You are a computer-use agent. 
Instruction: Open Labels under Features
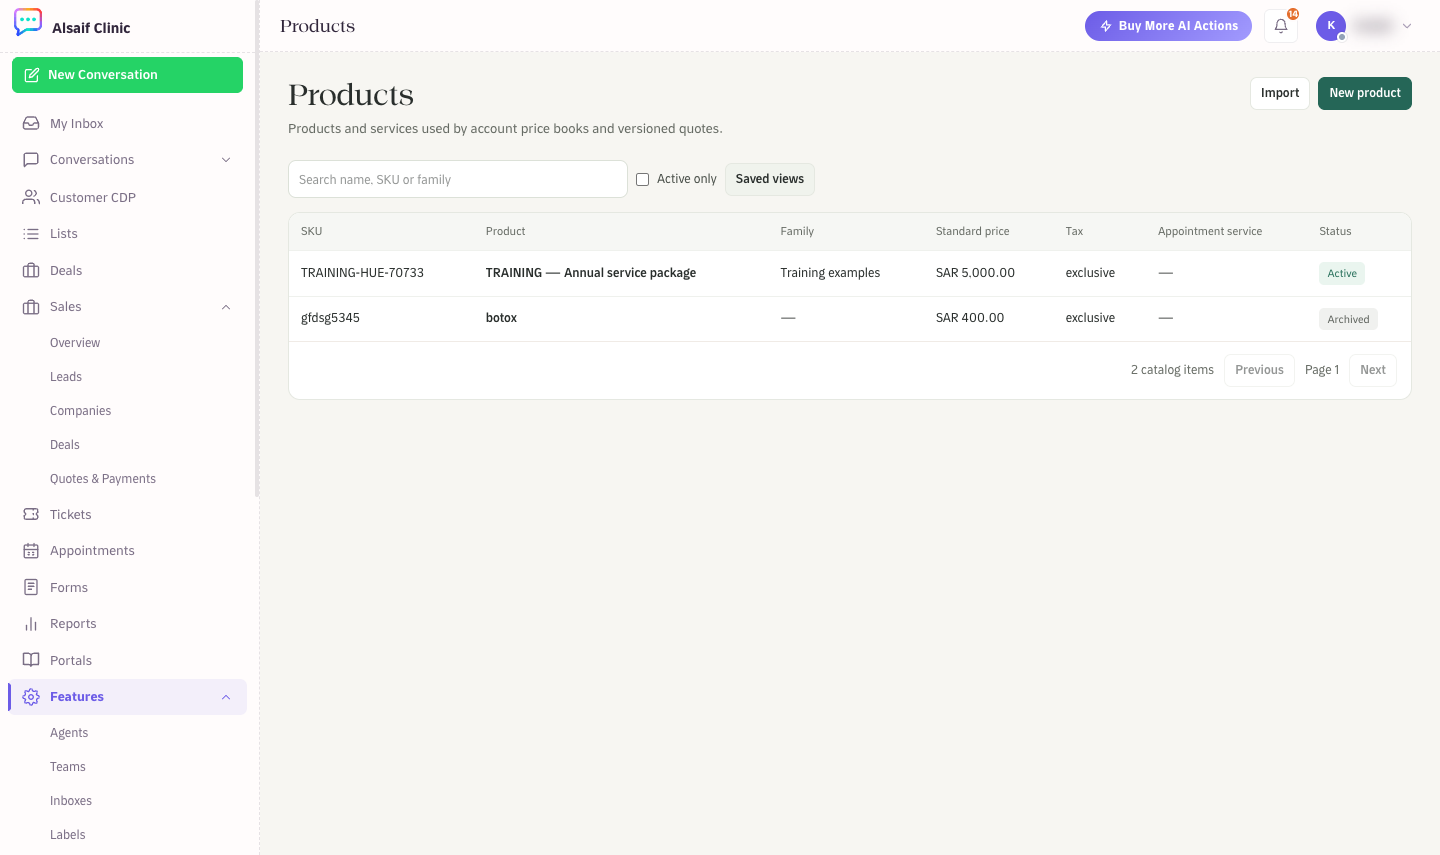pos(68,835)
